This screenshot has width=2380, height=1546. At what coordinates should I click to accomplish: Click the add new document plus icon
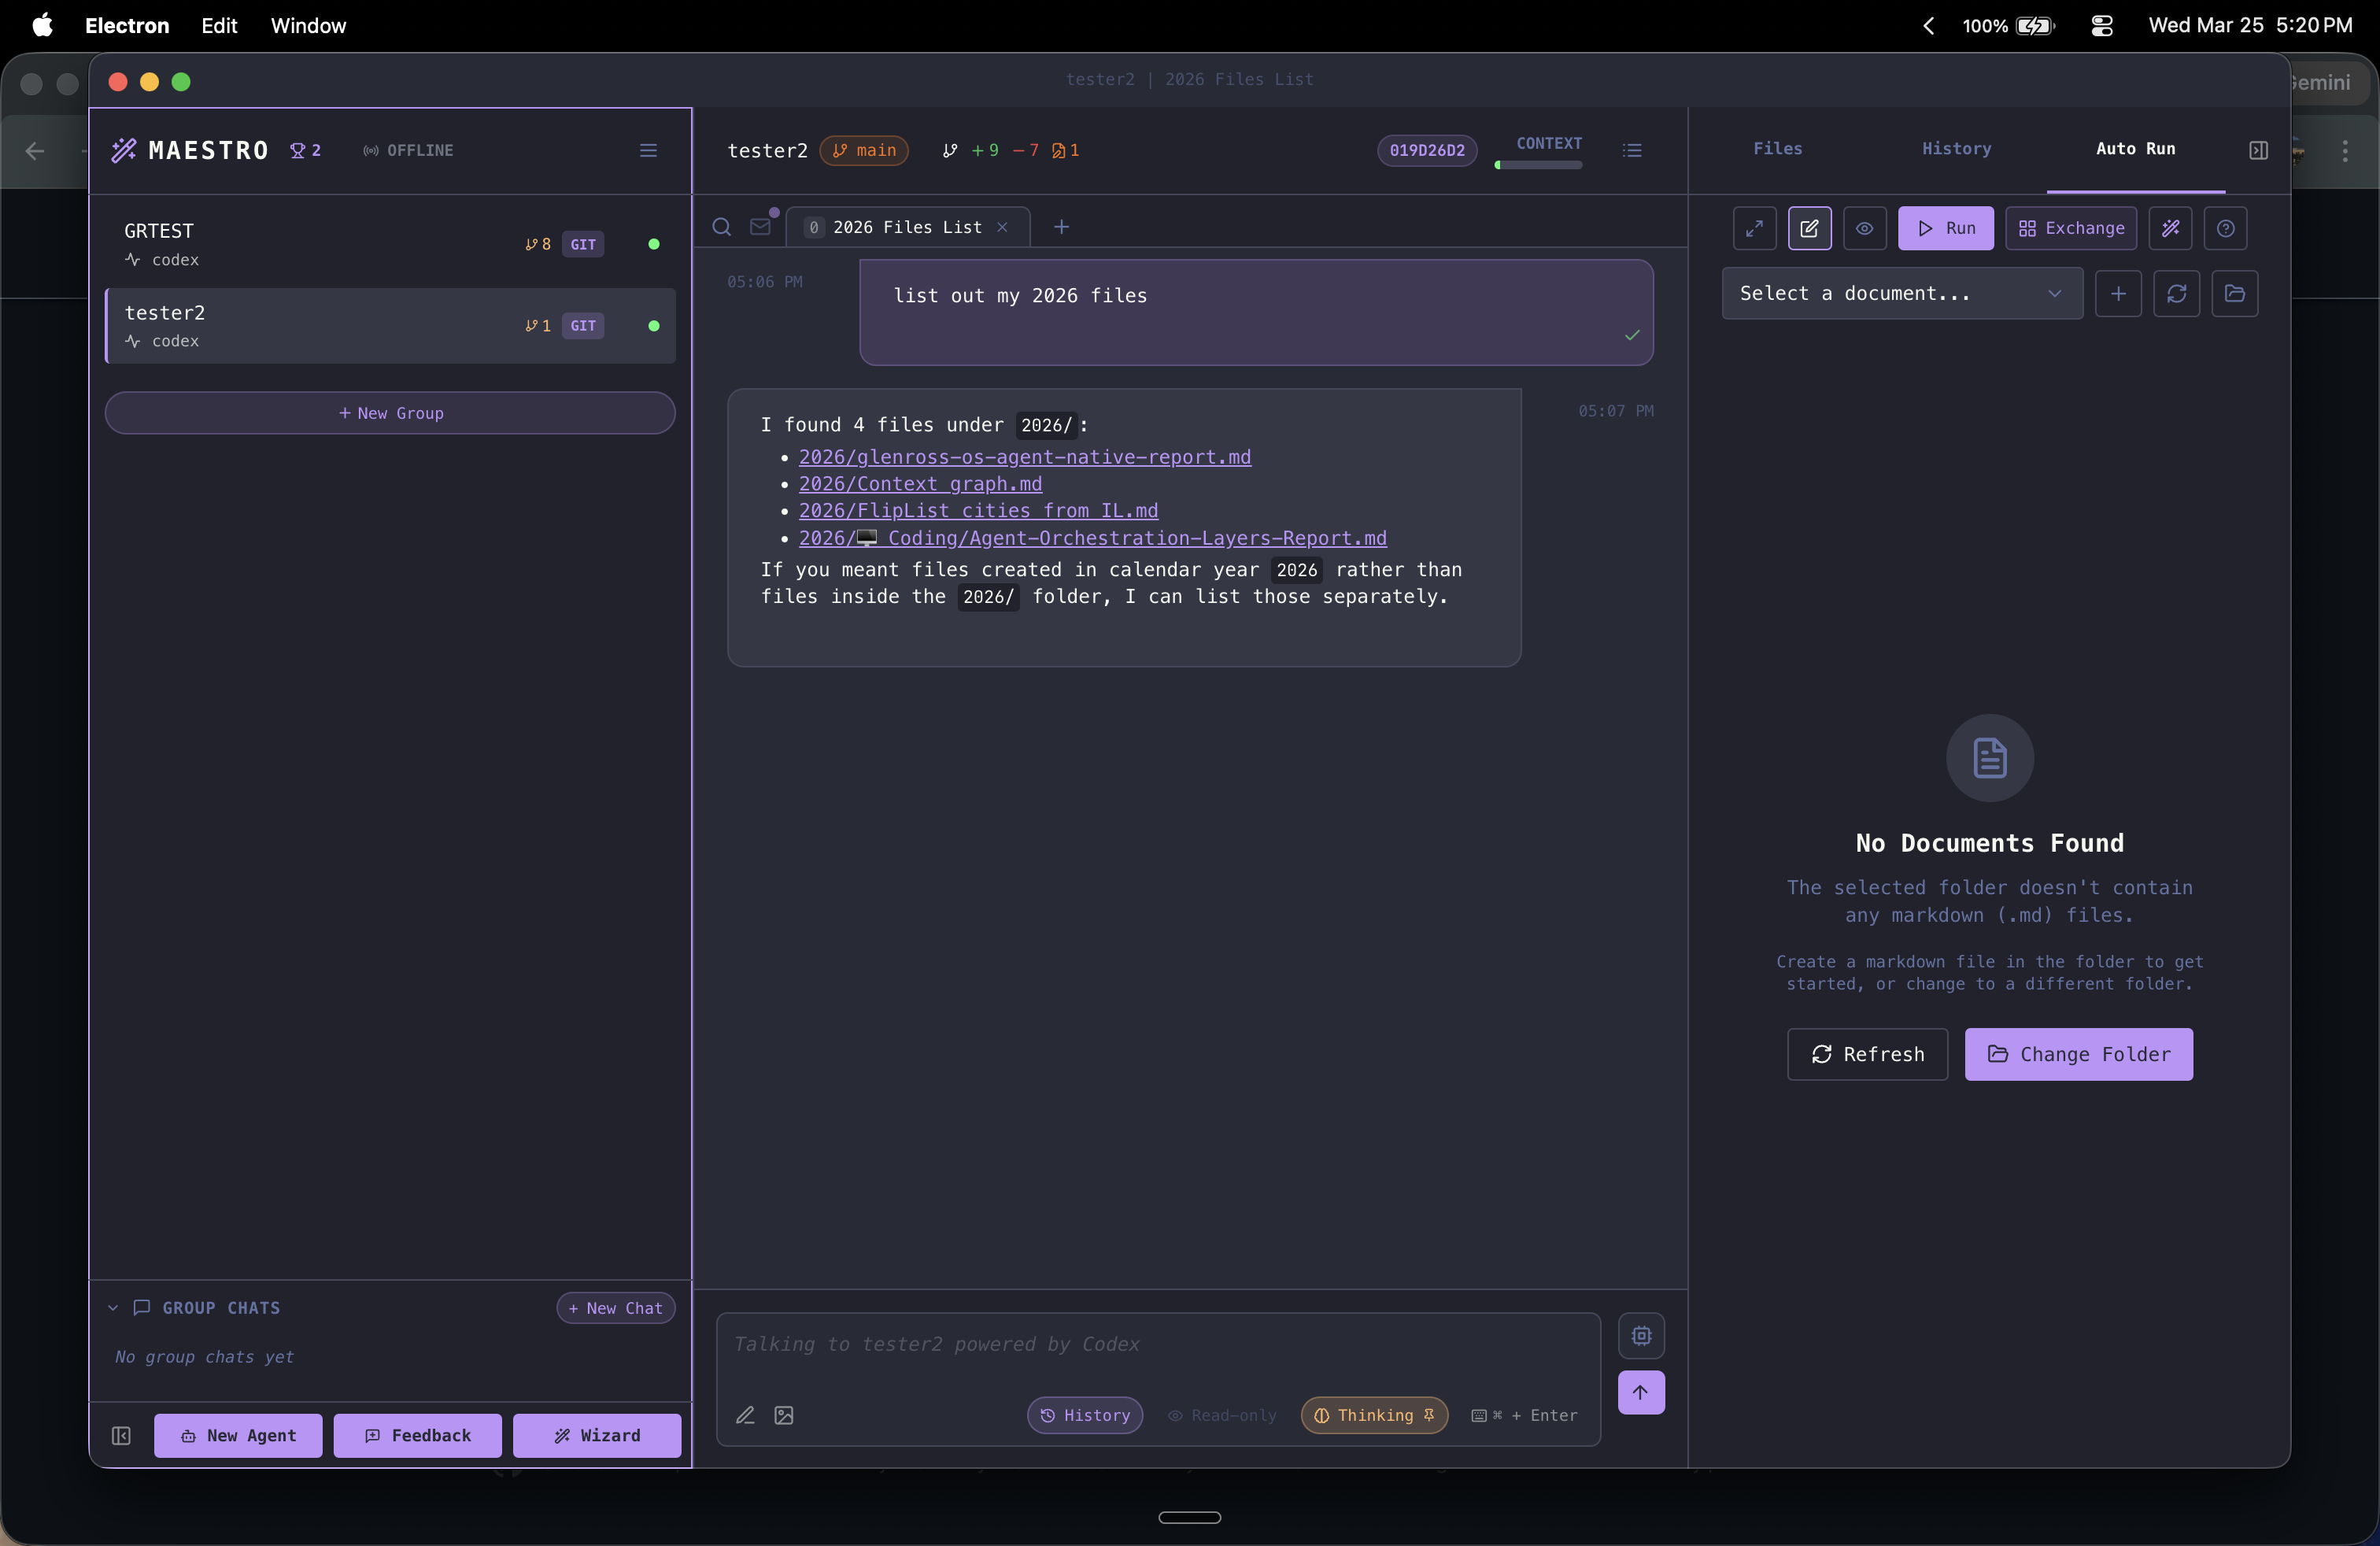click(x=2118, y=293)
